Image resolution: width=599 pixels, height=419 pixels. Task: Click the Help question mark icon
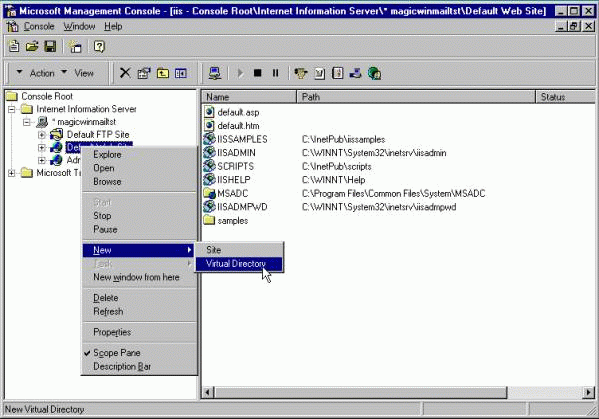(99, 47)
